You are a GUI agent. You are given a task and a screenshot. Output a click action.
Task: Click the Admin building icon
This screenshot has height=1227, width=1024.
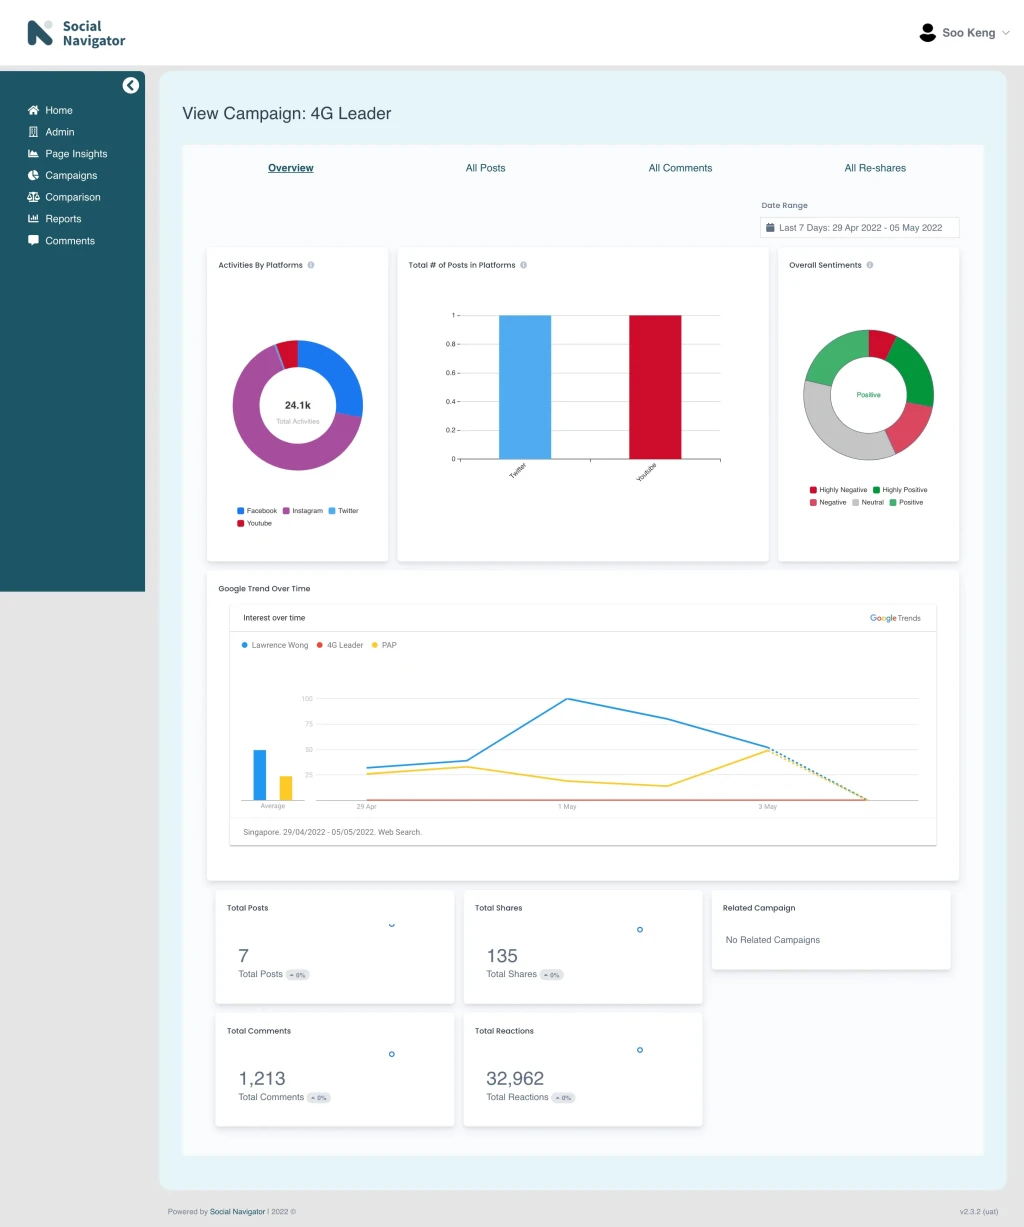pos(34,132)
